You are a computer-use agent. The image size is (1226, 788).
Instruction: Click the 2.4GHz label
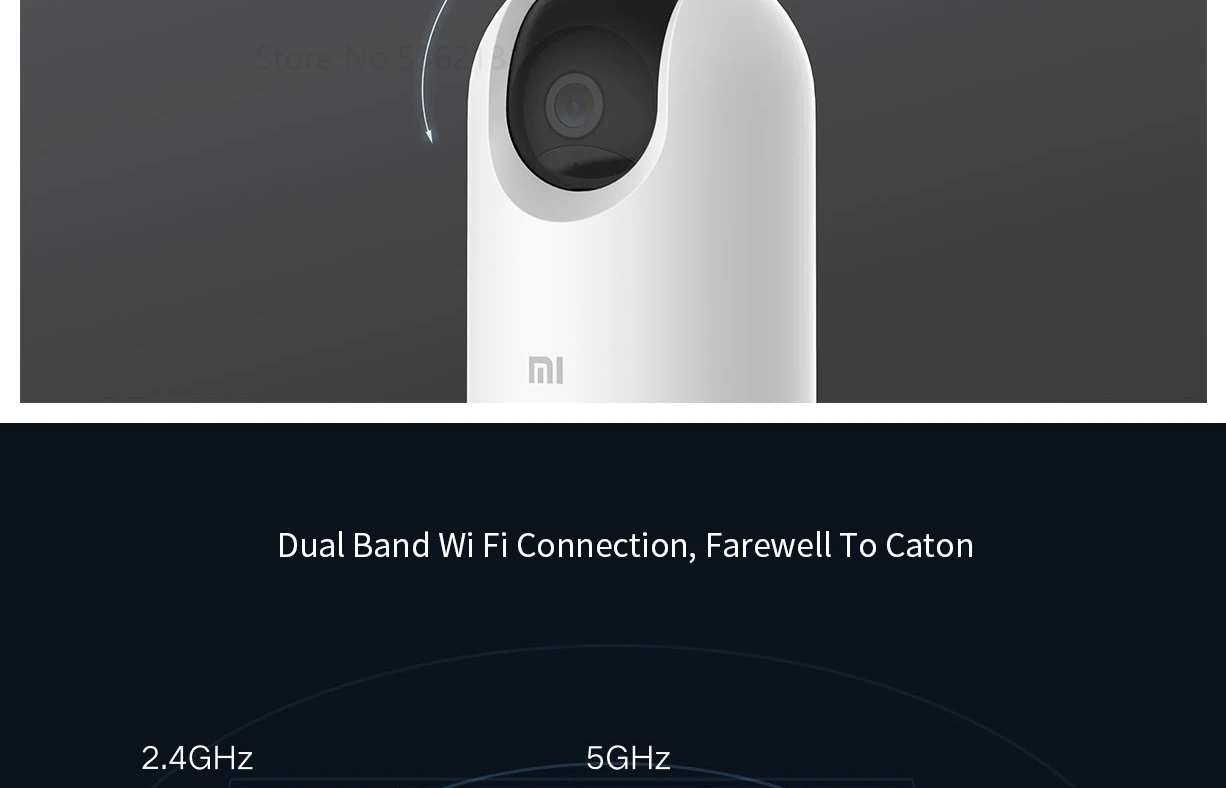[197, 758]
